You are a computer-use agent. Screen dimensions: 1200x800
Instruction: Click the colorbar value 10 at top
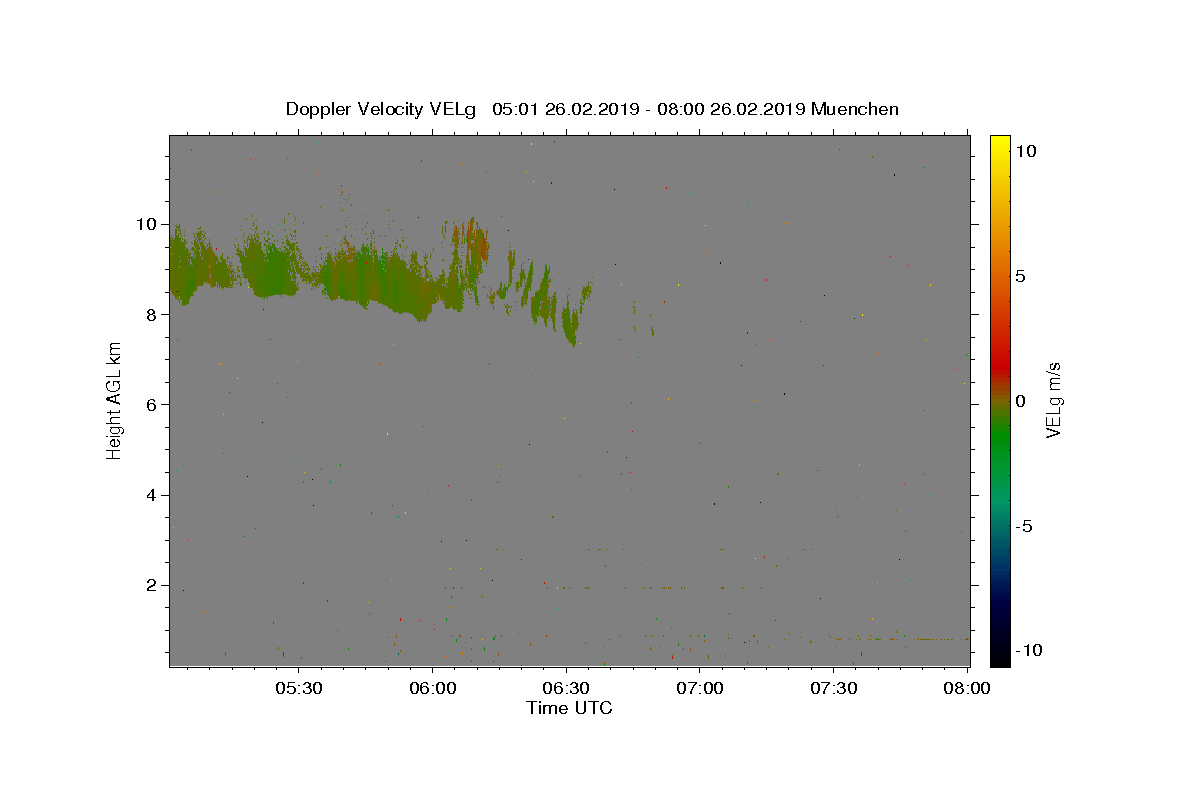click(x=1024, y=150)
